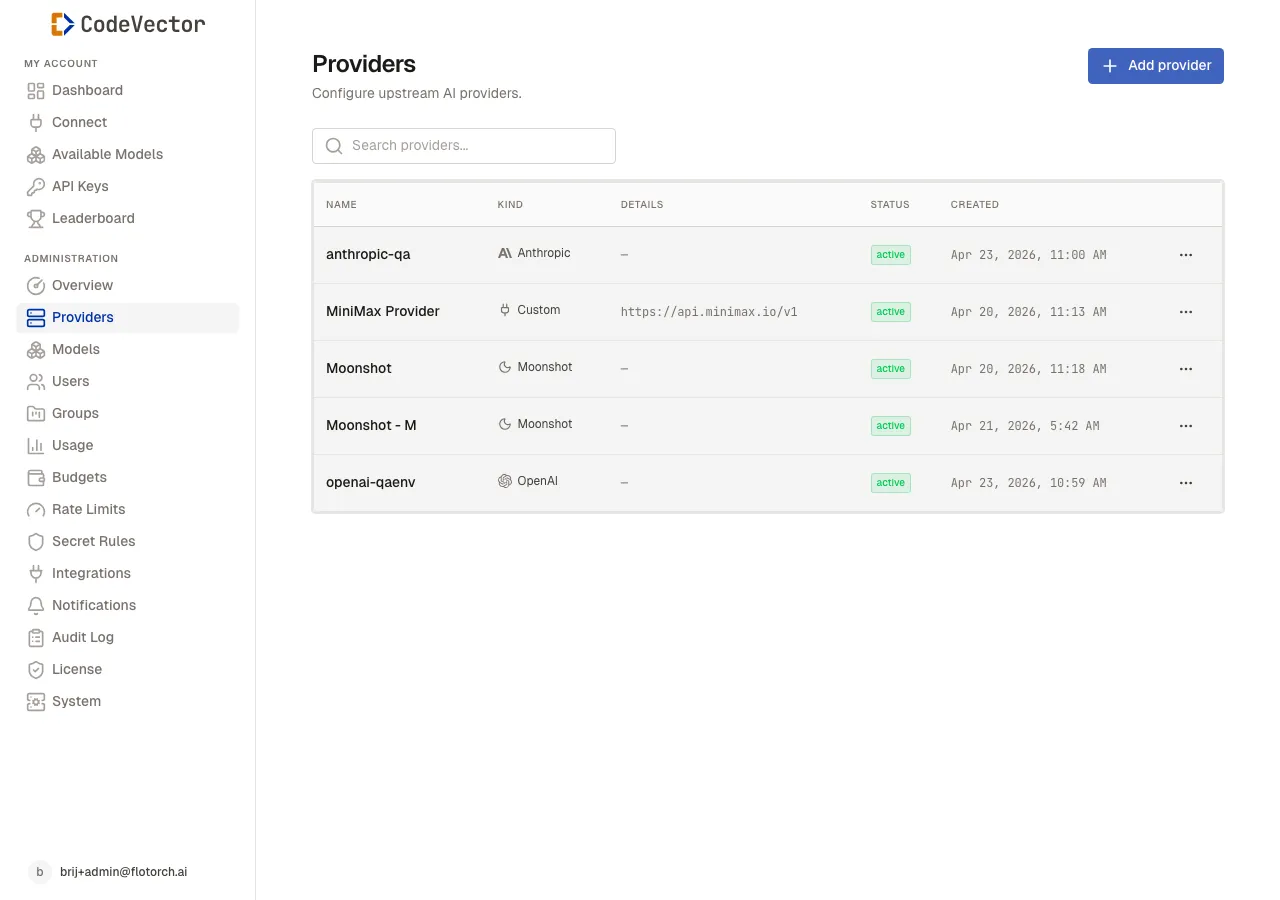This screenshot has height=900, width=1280.
Task: Open the actions menu for anthropic-qa
Action: pos(1186,255)
